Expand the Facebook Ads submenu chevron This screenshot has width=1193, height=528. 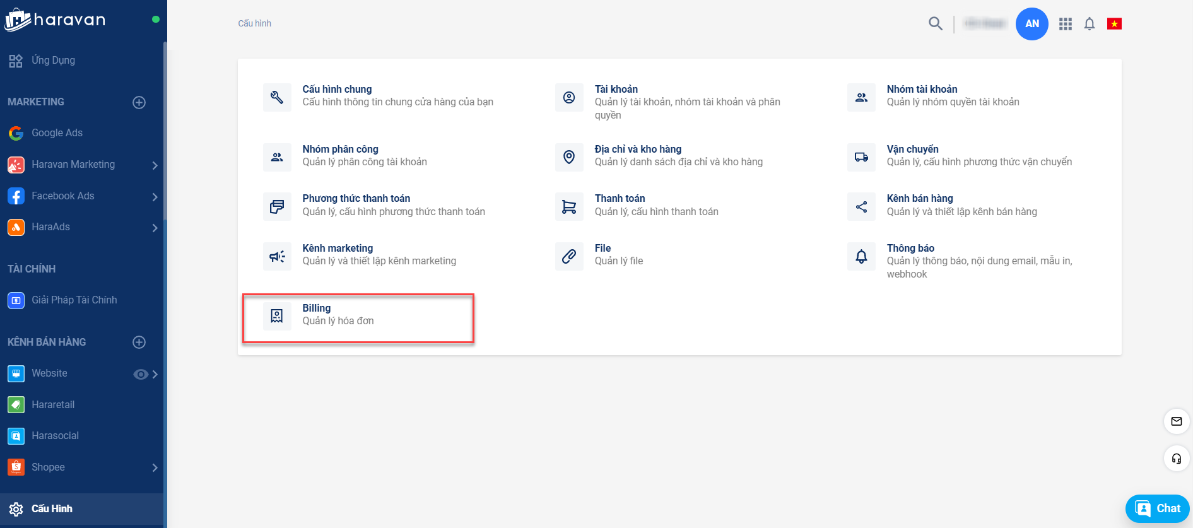[155, 197]
